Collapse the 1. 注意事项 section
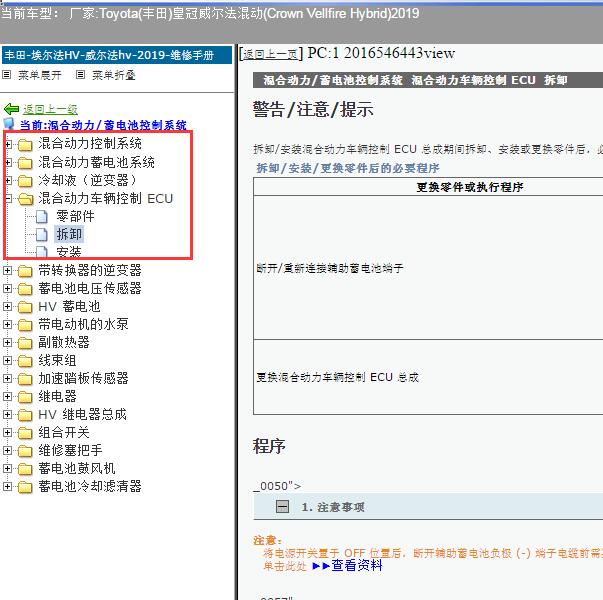 coord(283,507)
